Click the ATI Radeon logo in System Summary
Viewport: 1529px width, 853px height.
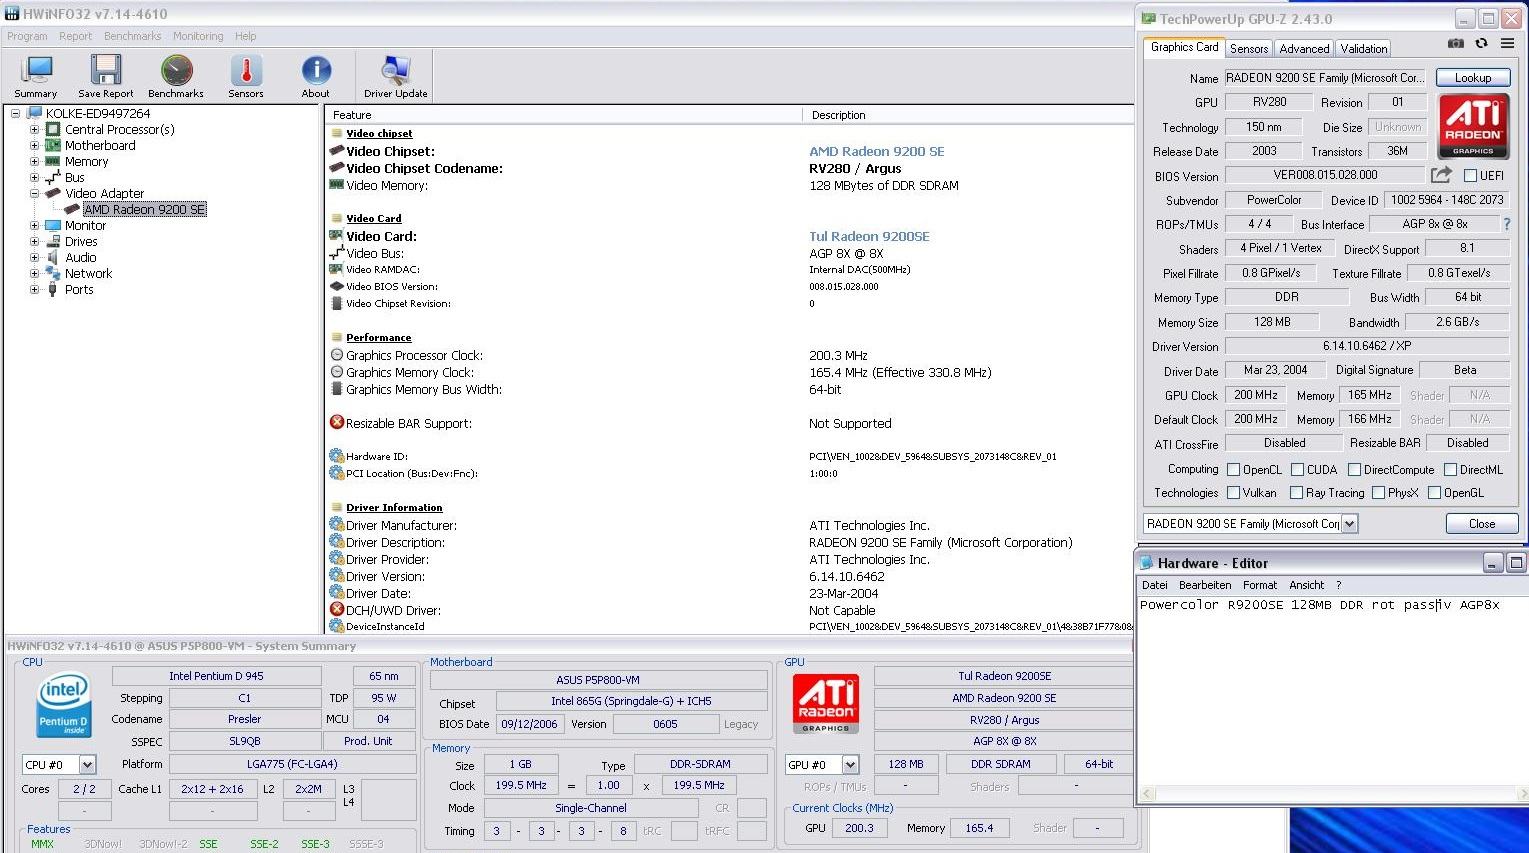click(826, 704)
